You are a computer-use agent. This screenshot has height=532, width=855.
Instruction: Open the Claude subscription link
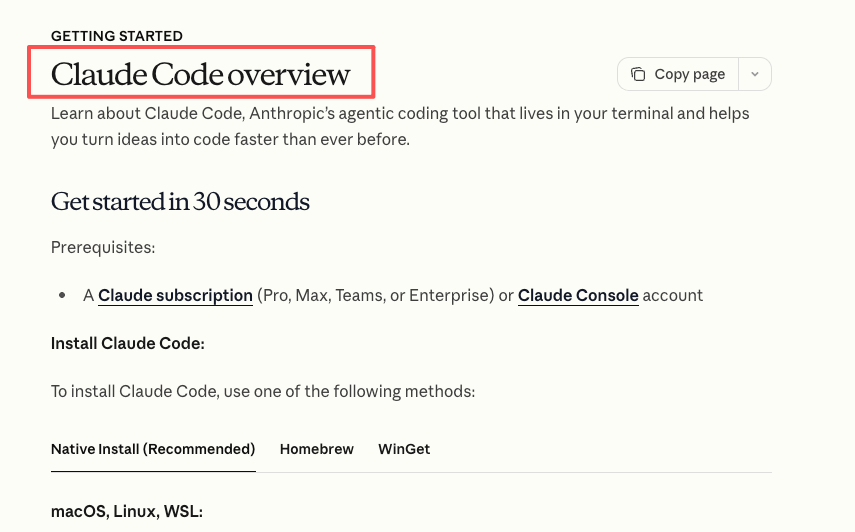175,295
